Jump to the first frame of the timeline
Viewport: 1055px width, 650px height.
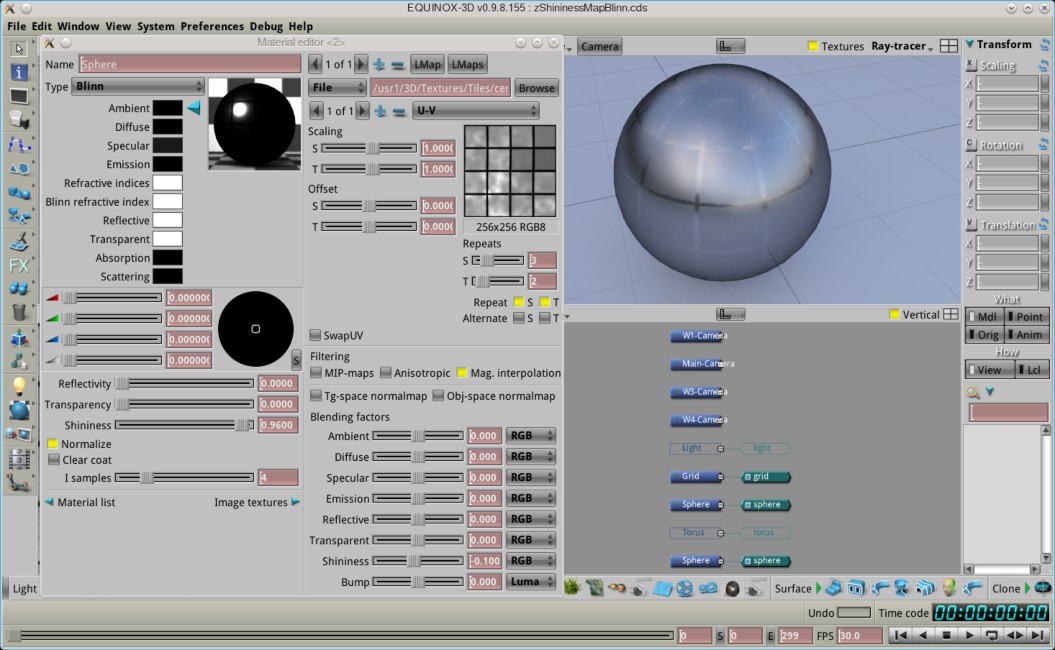[x=900, y=635]
